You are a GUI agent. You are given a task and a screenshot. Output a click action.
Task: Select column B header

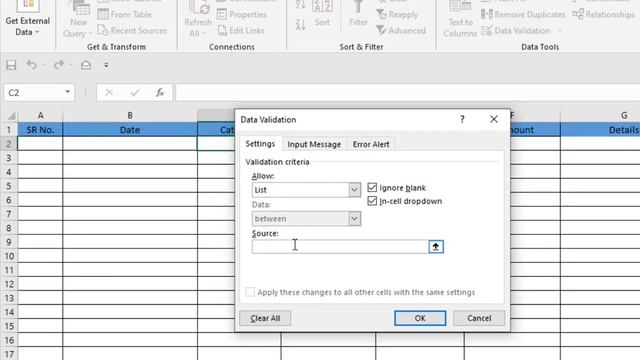click(x=130, y=116)
